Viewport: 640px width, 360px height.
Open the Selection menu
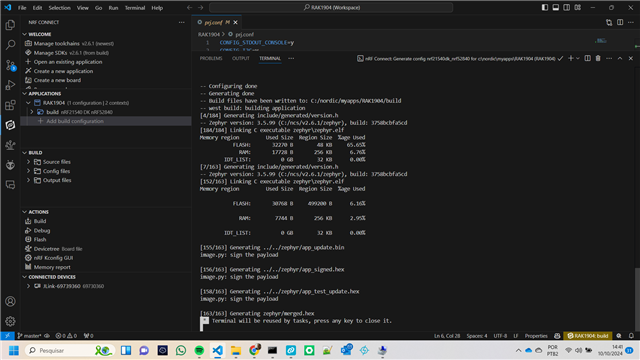(x=60, y=8)
